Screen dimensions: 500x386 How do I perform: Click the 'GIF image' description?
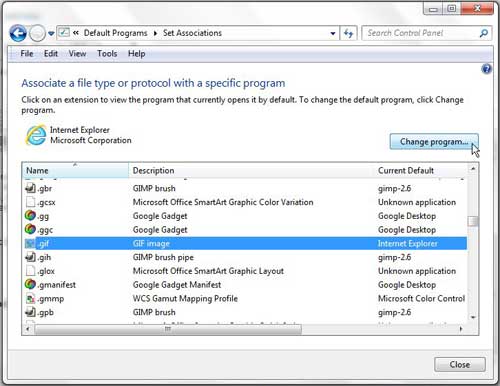point(151,244)
